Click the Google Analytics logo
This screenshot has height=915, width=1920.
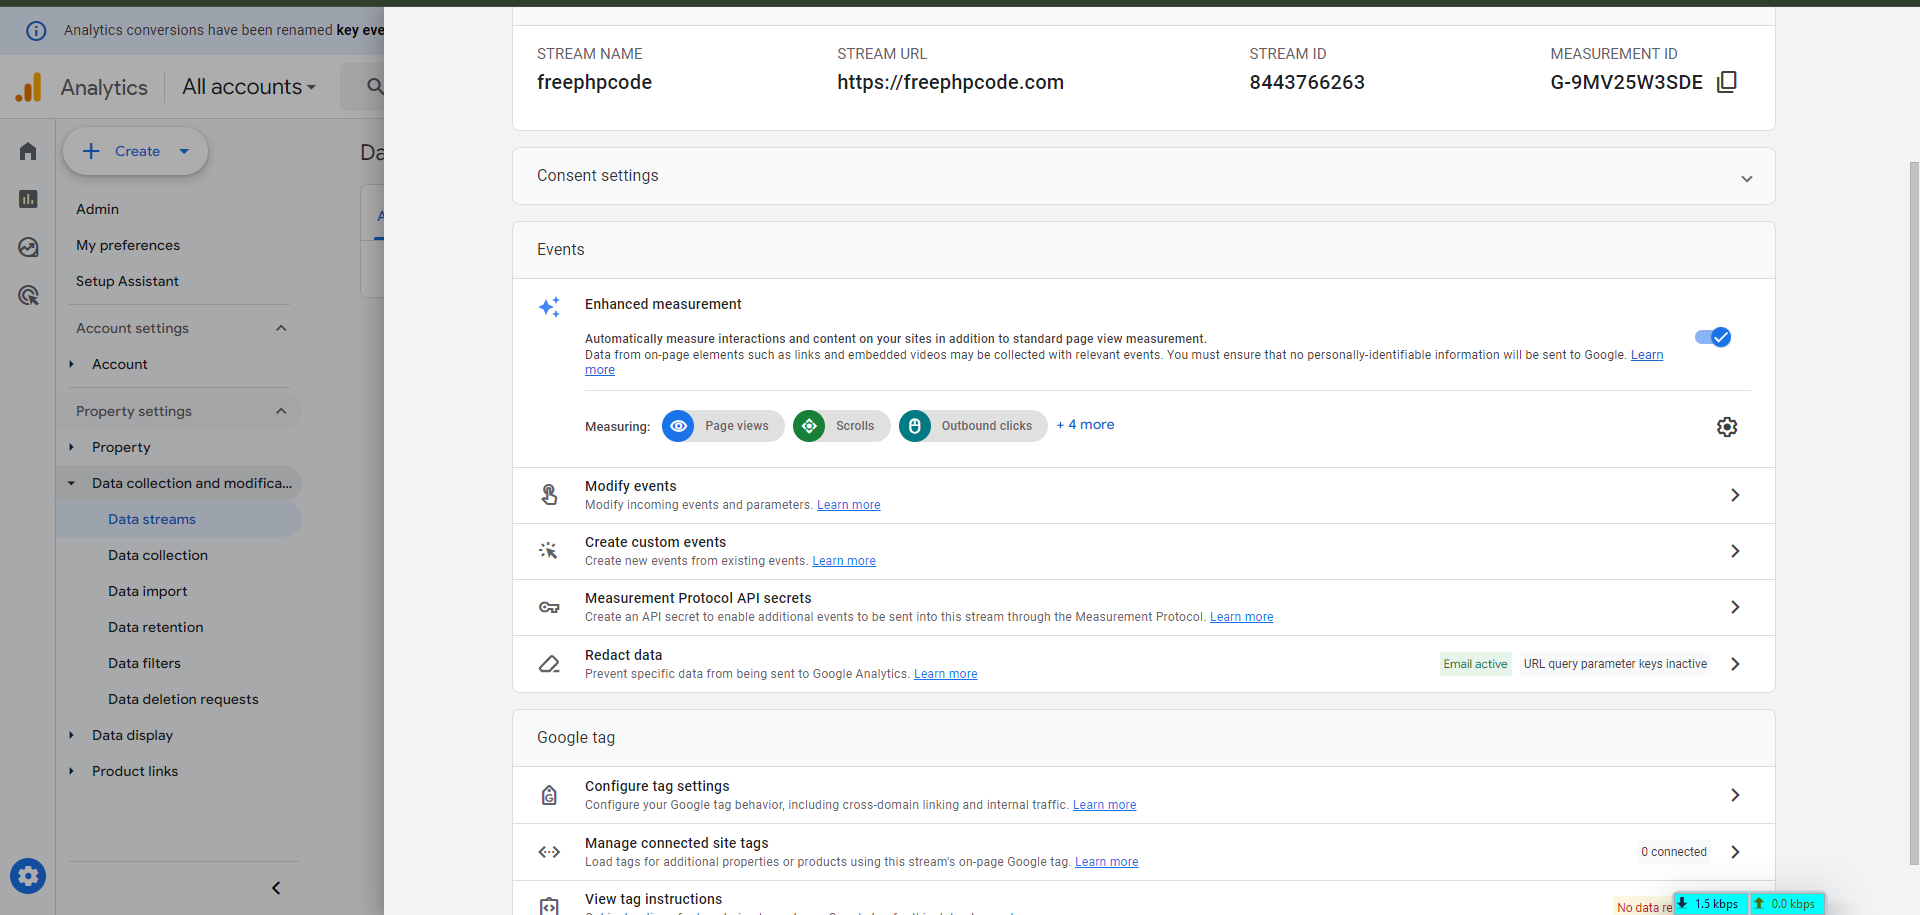[29, 87]
